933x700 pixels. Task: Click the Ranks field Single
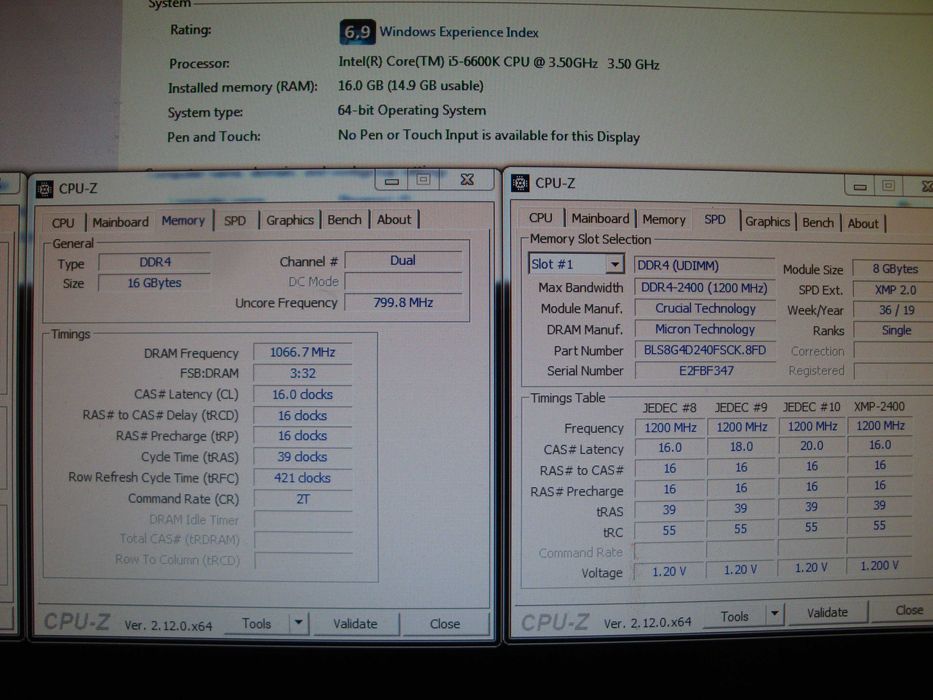[x=893, y=330]
